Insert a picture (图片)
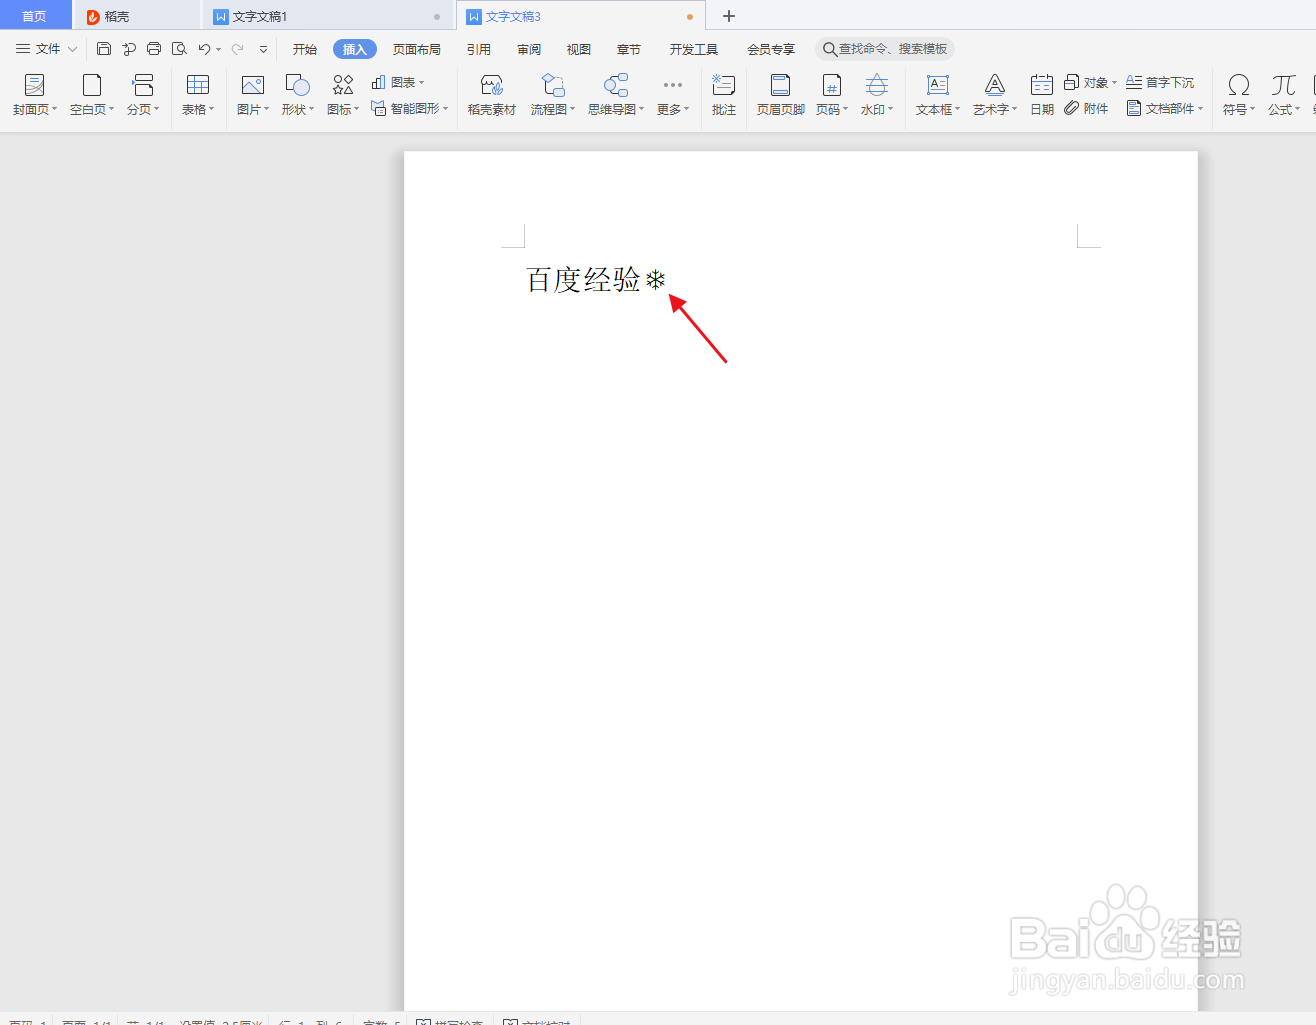The image size is (1316, 1025). tap(253, 95)
